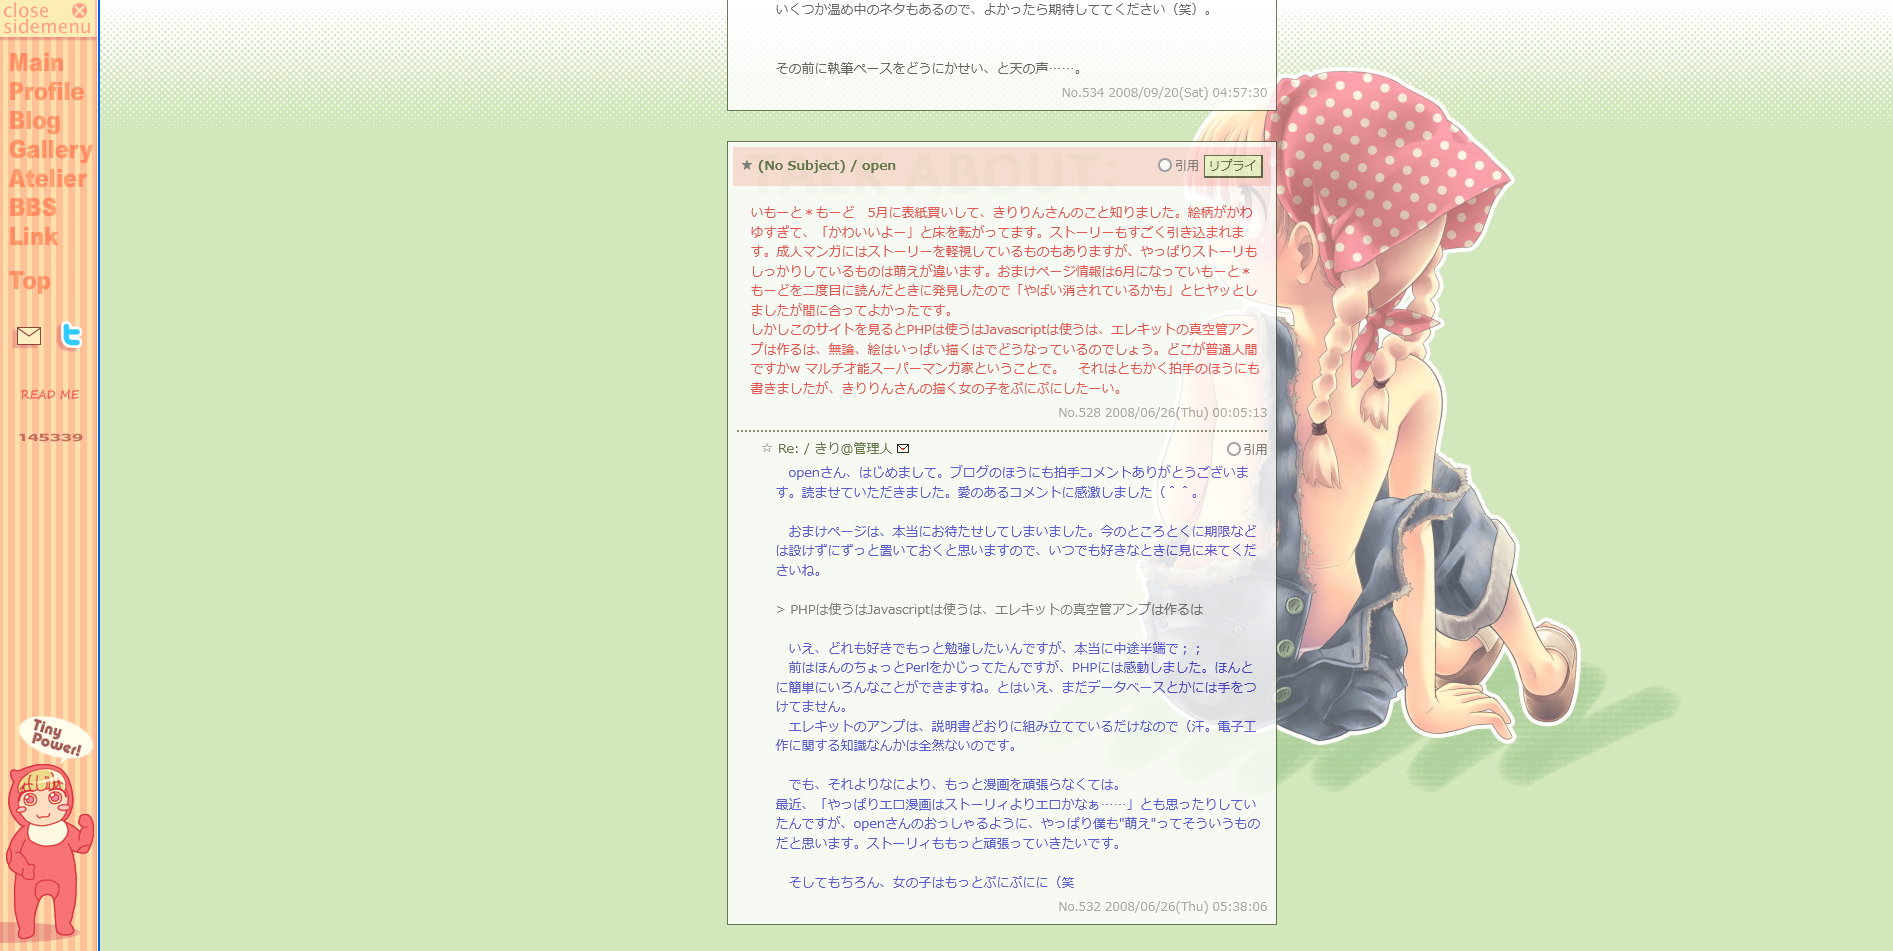Open the READ ME link
1893x951 pixels.
click(50, 395)
